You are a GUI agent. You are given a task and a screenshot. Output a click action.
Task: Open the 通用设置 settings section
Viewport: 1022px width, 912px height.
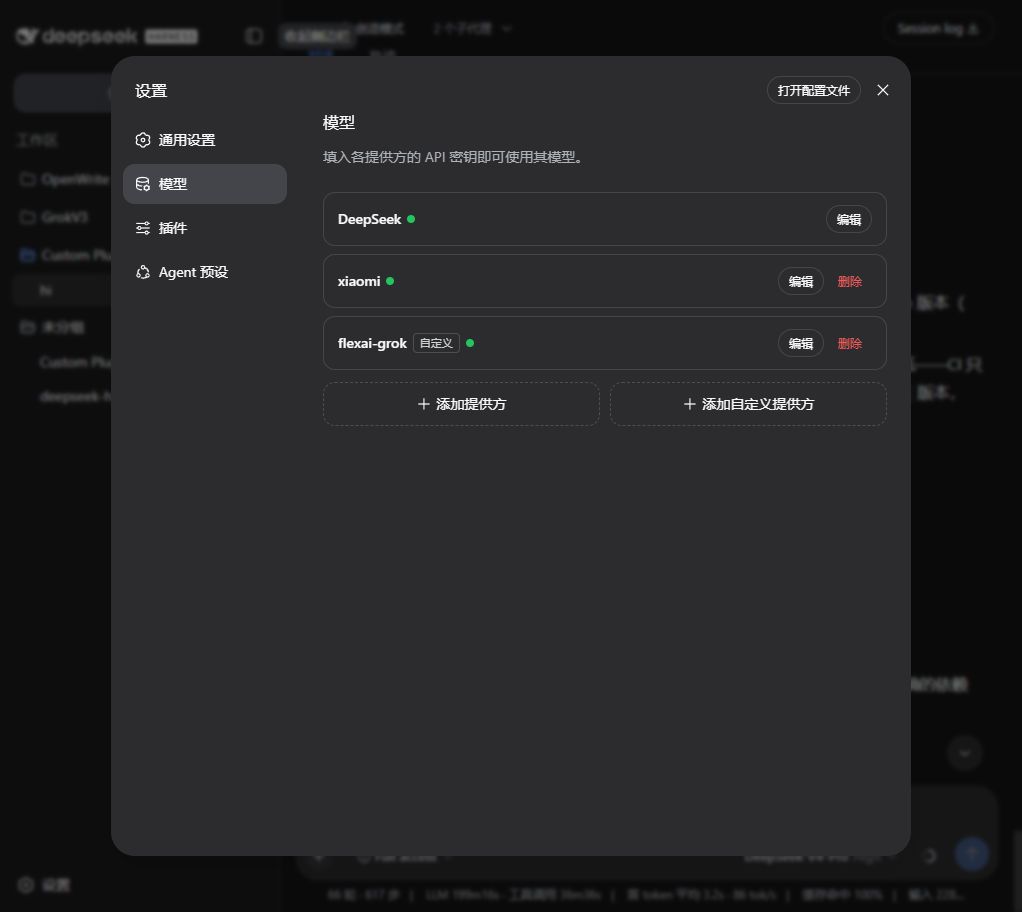coord(204,140)
